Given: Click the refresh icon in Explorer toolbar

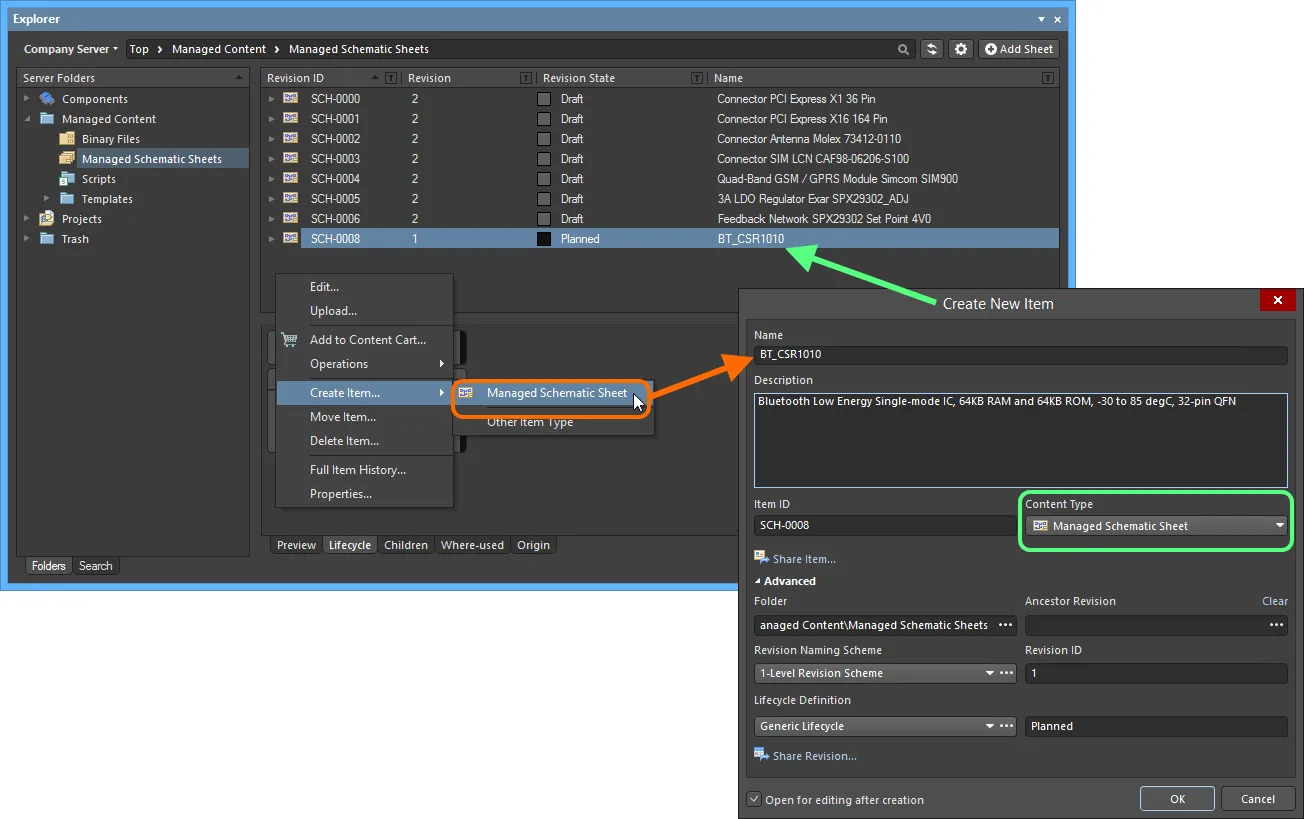Looking at the screenshot, I should pyautogui.click(x=932, y=49).
